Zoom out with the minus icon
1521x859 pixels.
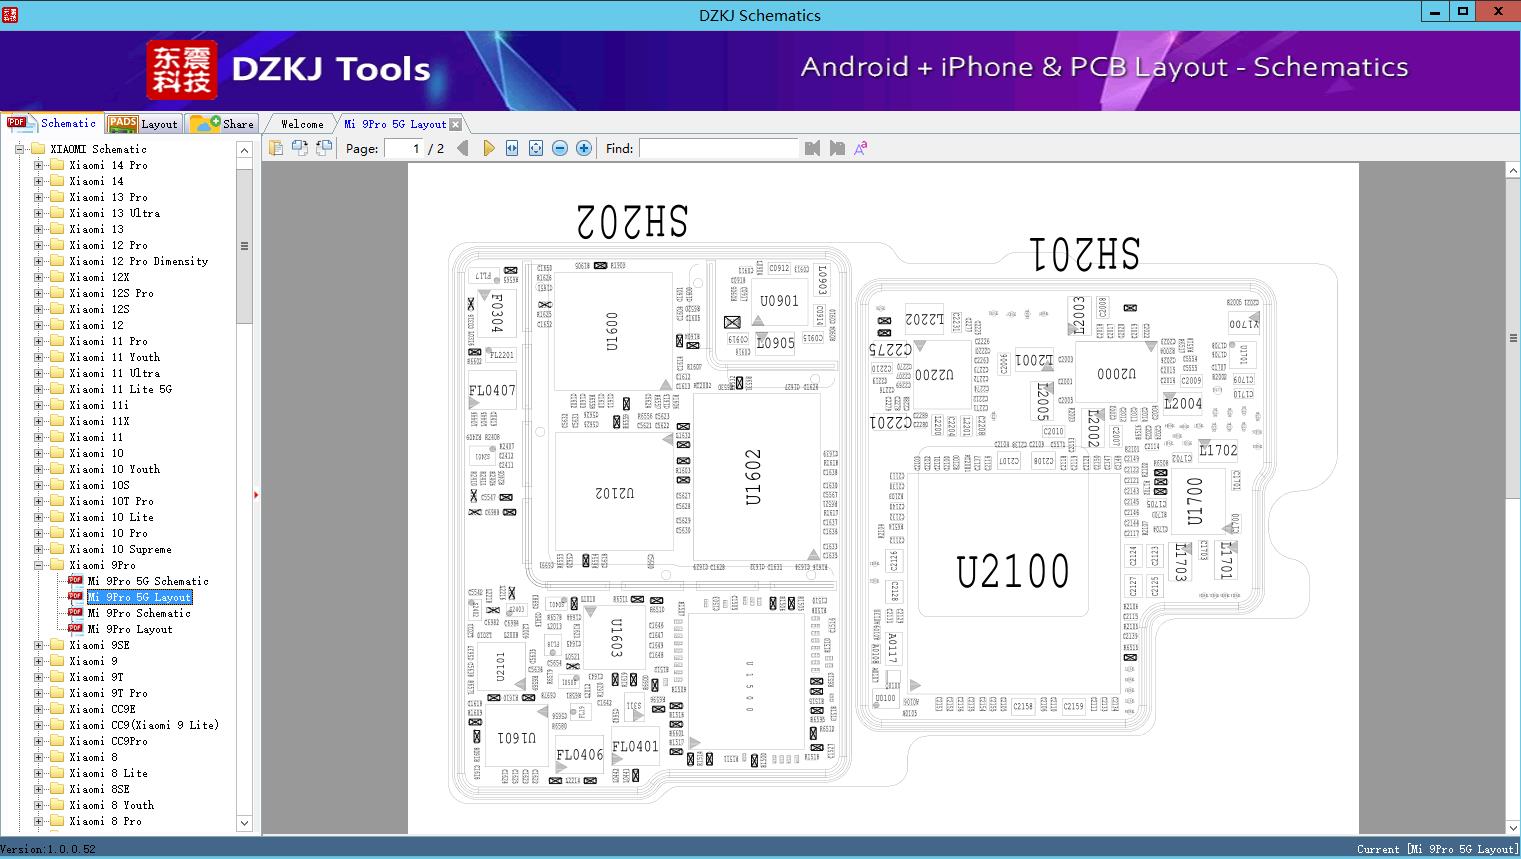560,148
